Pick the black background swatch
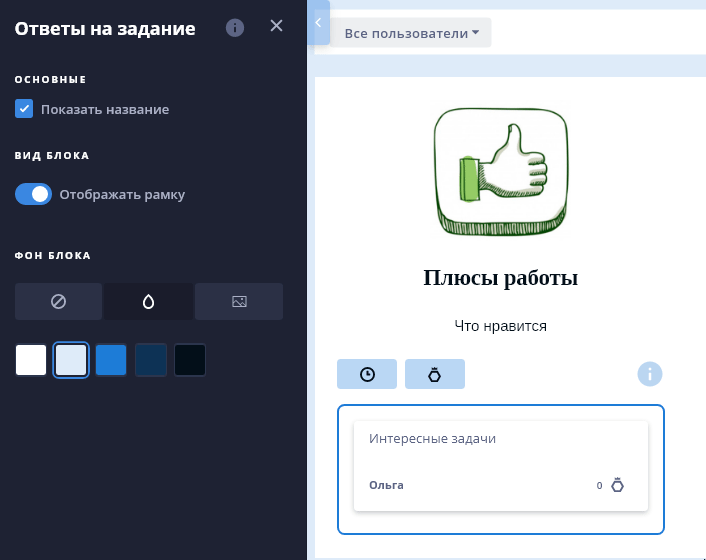706x560 pixels. [190, 360]
